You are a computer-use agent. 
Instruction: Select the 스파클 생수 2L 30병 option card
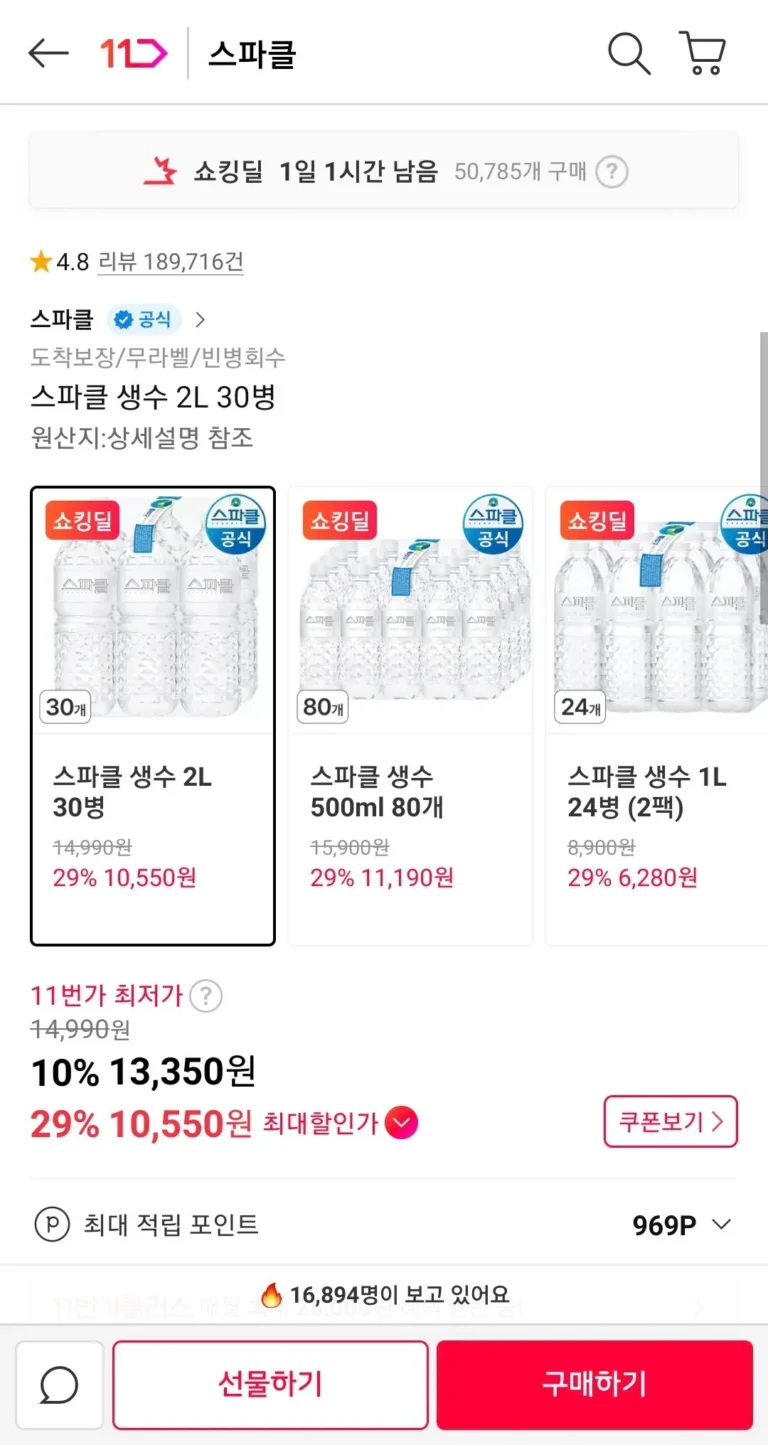click(153, 715)
